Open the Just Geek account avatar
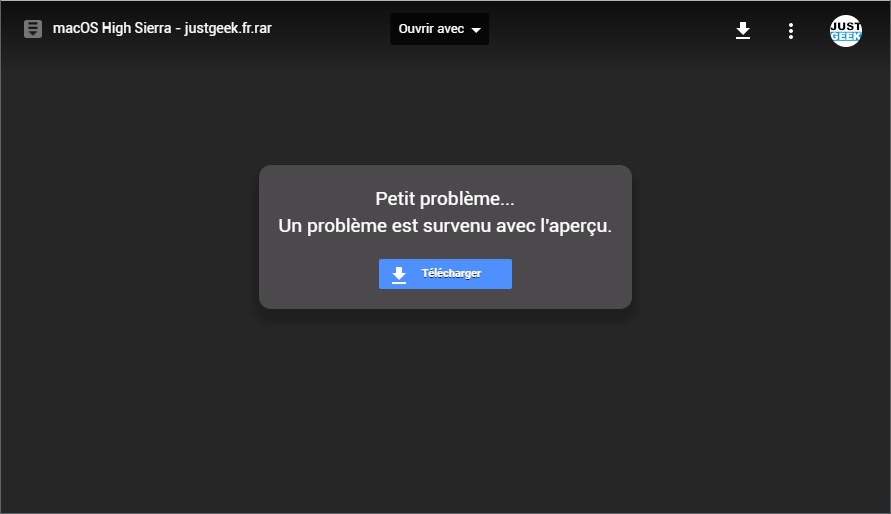Image resolution: width=891 pixels, height=514 pixels. pos(846,31)
